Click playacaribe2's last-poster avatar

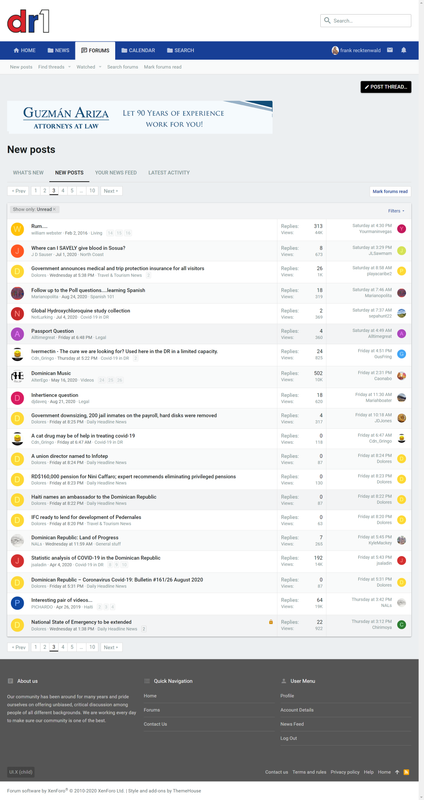[x=402, y=271]
